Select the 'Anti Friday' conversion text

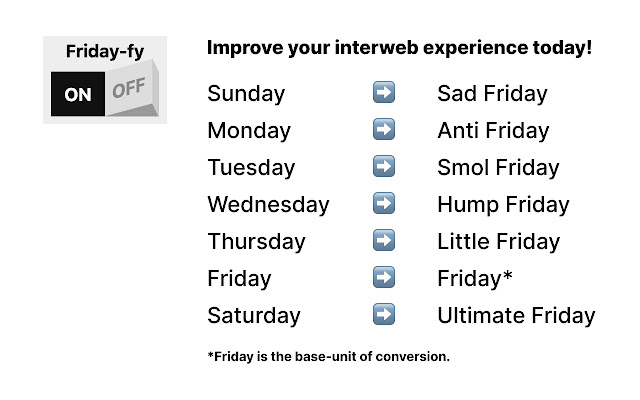493,131
